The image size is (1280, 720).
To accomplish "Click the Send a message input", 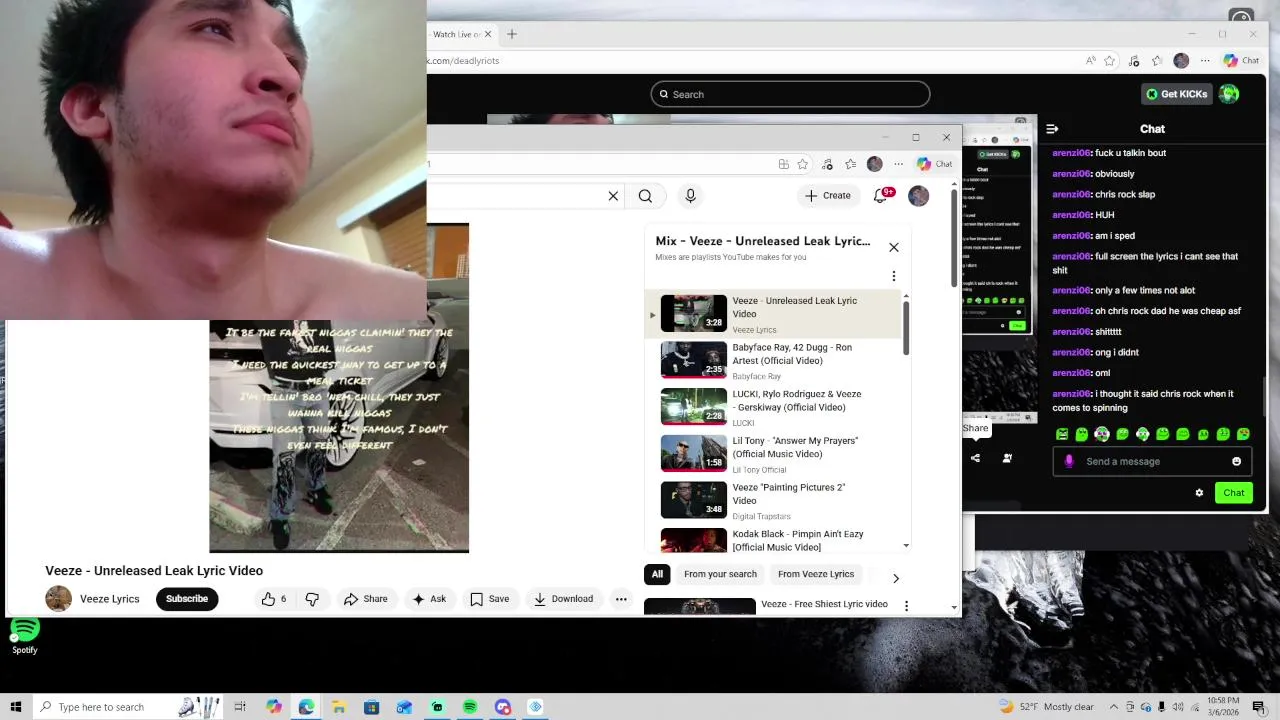I will [x=1152, y=461].
